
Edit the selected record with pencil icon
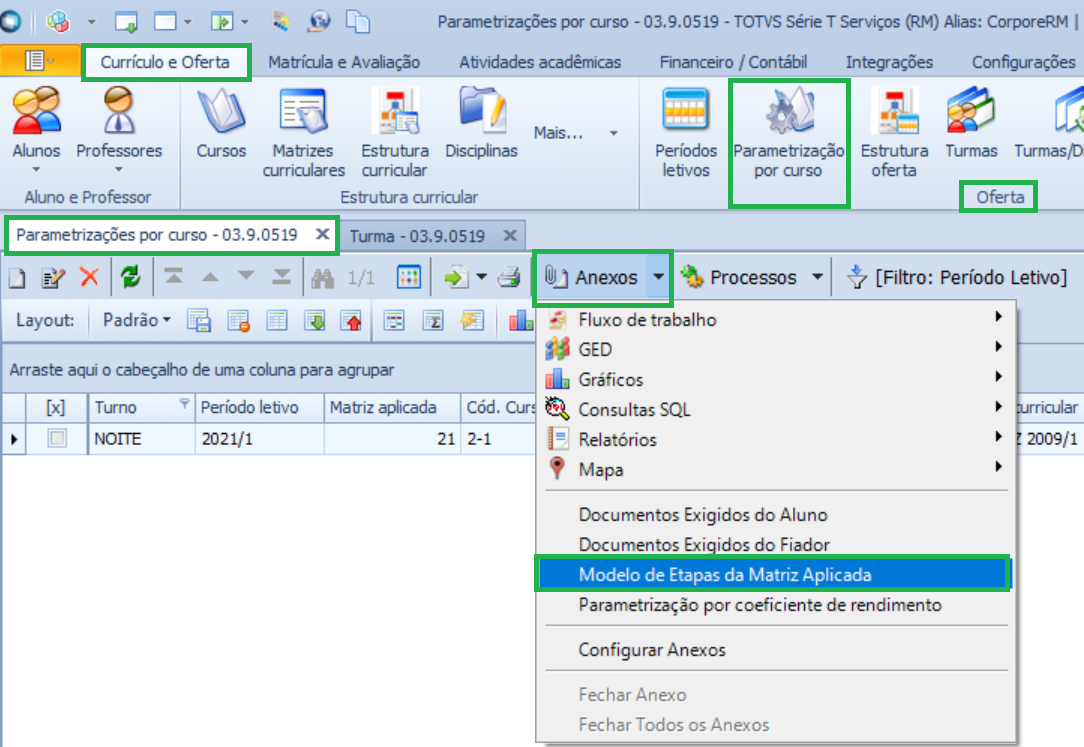(x=53, y=278)
